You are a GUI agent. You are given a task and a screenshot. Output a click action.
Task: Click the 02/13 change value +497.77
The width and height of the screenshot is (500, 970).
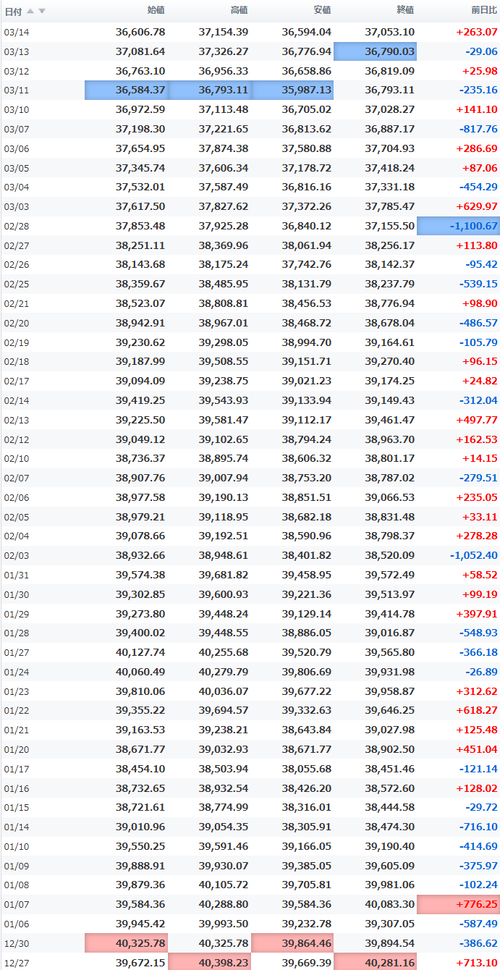tap(476, 420)
